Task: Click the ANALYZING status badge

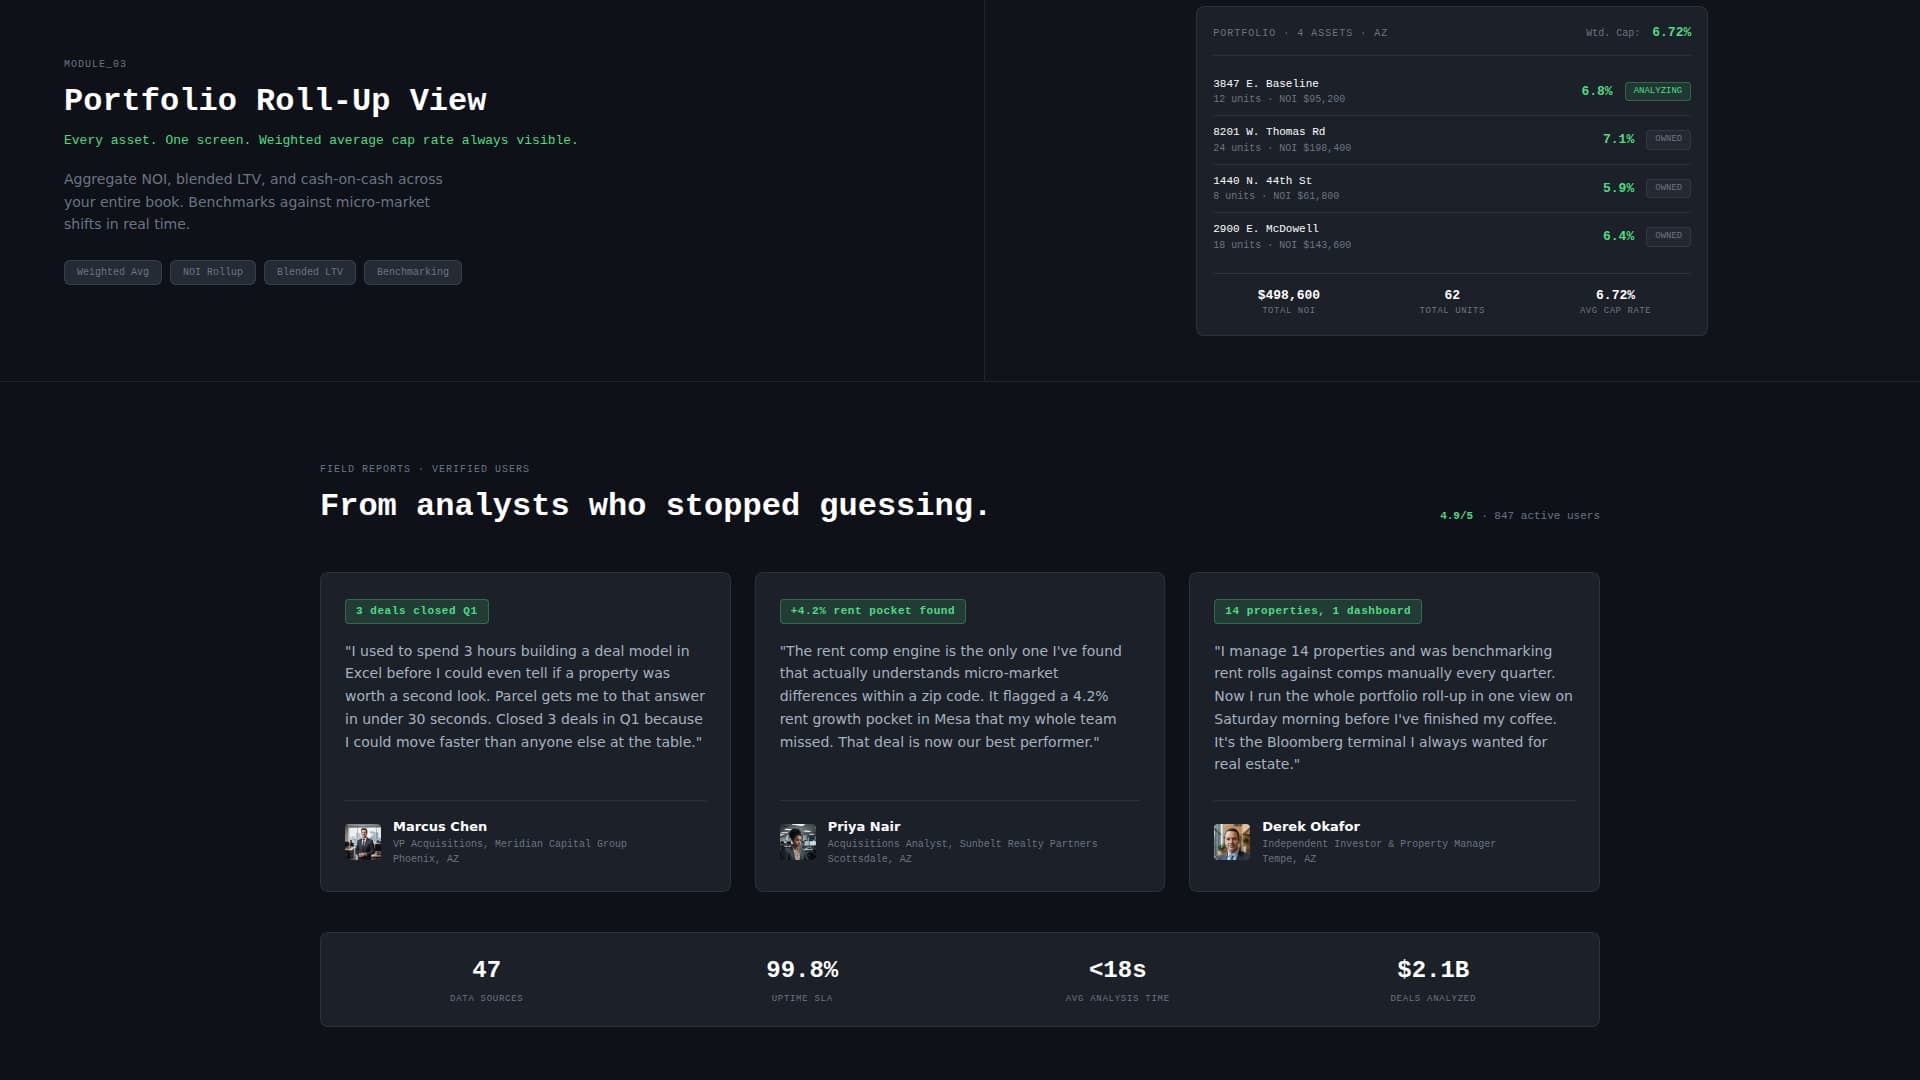Action: 1657,91
